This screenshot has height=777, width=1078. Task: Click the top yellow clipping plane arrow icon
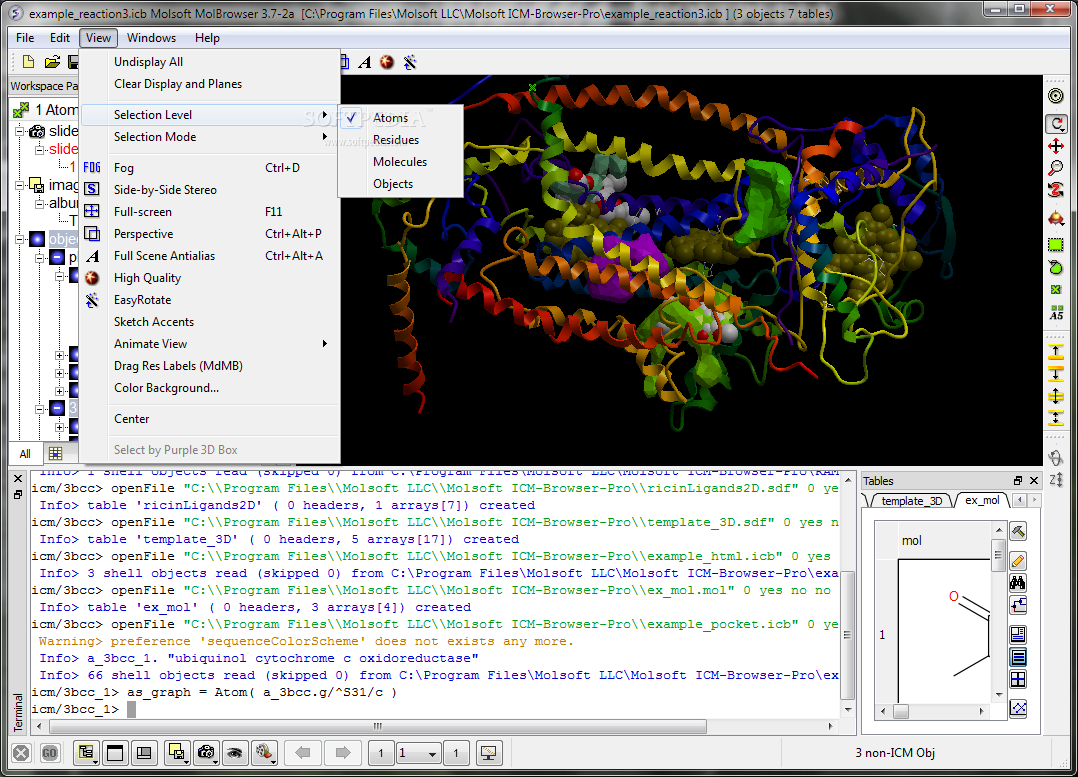(x=1055, y=352)
